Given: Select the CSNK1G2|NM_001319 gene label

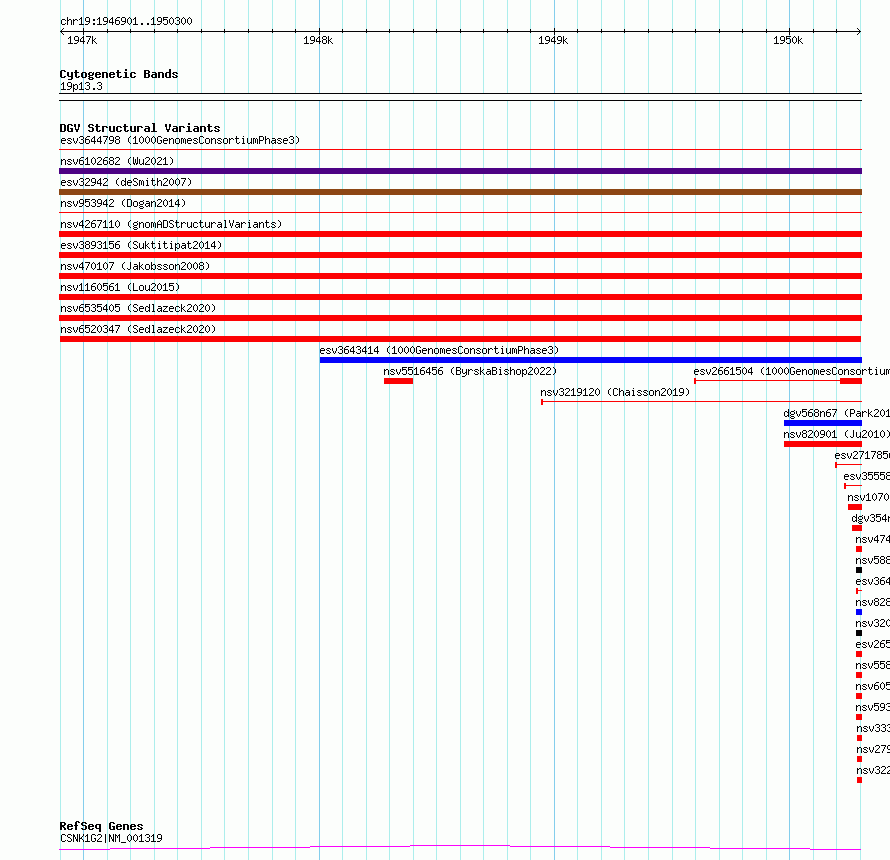Looking at the screenshot, I should pos(111,838).
